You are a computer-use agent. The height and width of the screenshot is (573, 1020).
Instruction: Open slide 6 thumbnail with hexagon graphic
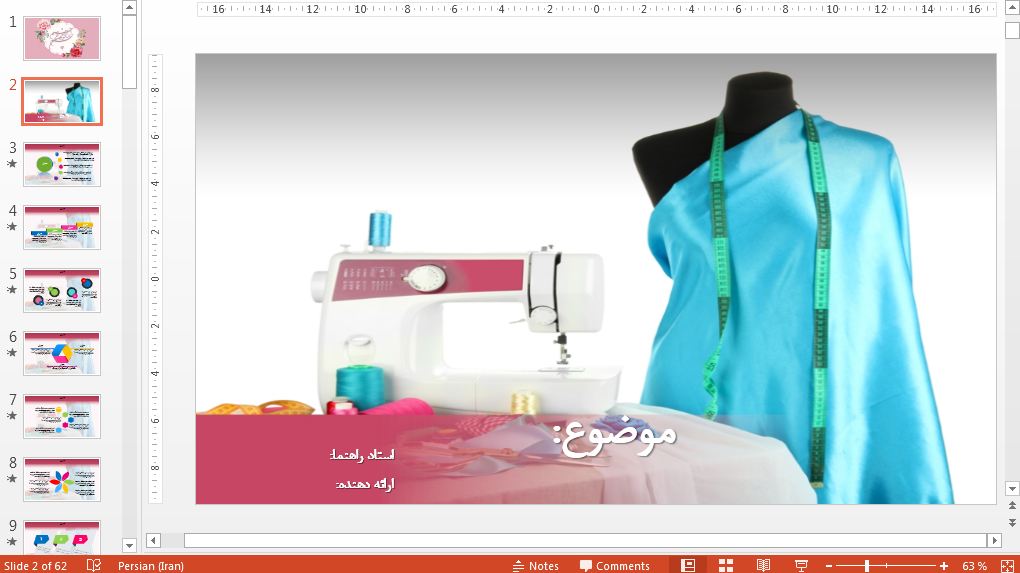tap(62, 353)
